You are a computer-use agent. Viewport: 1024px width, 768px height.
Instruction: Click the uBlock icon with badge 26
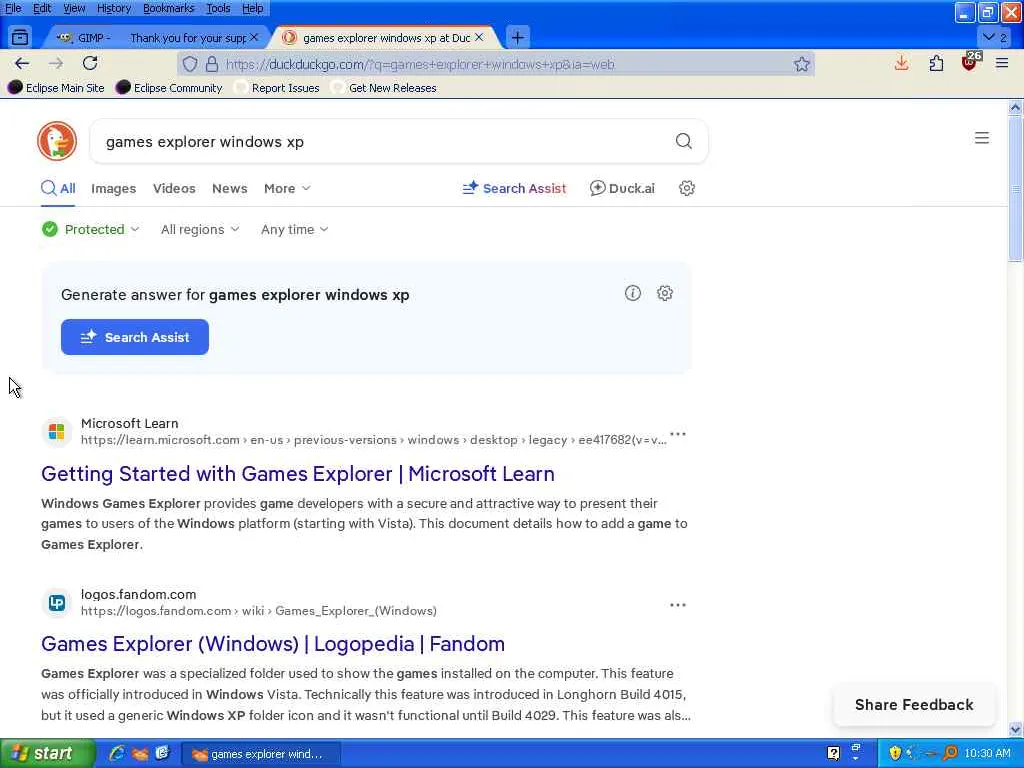(x=970, y=62)
